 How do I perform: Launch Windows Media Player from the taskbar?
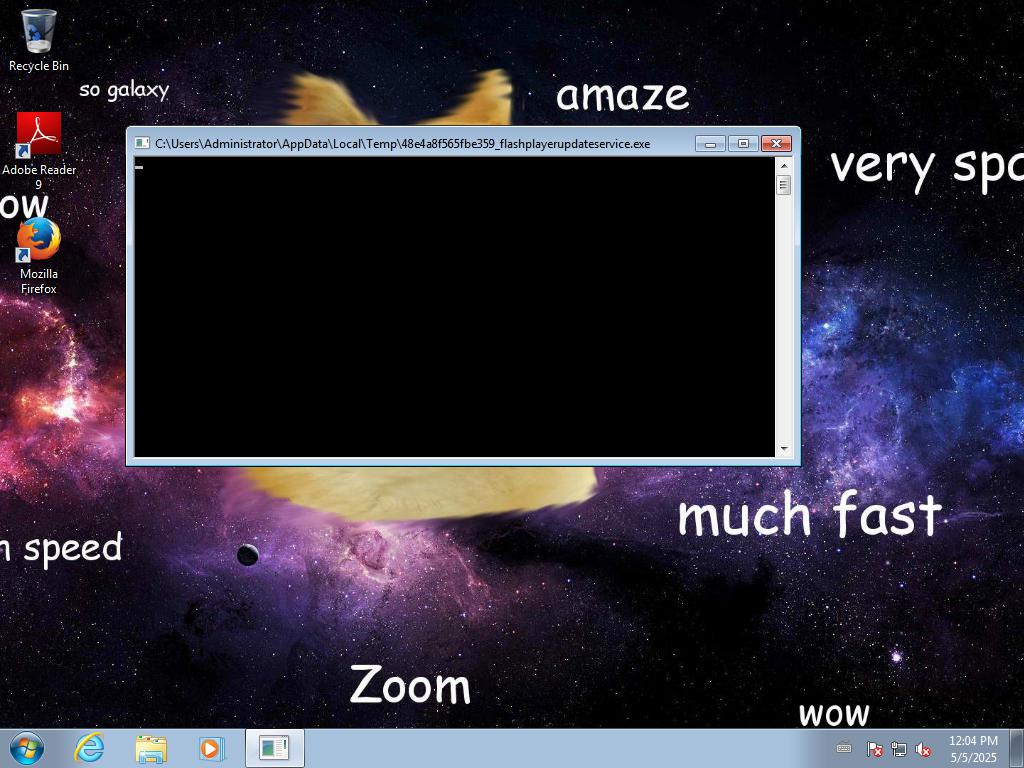[x=212, y=748]
